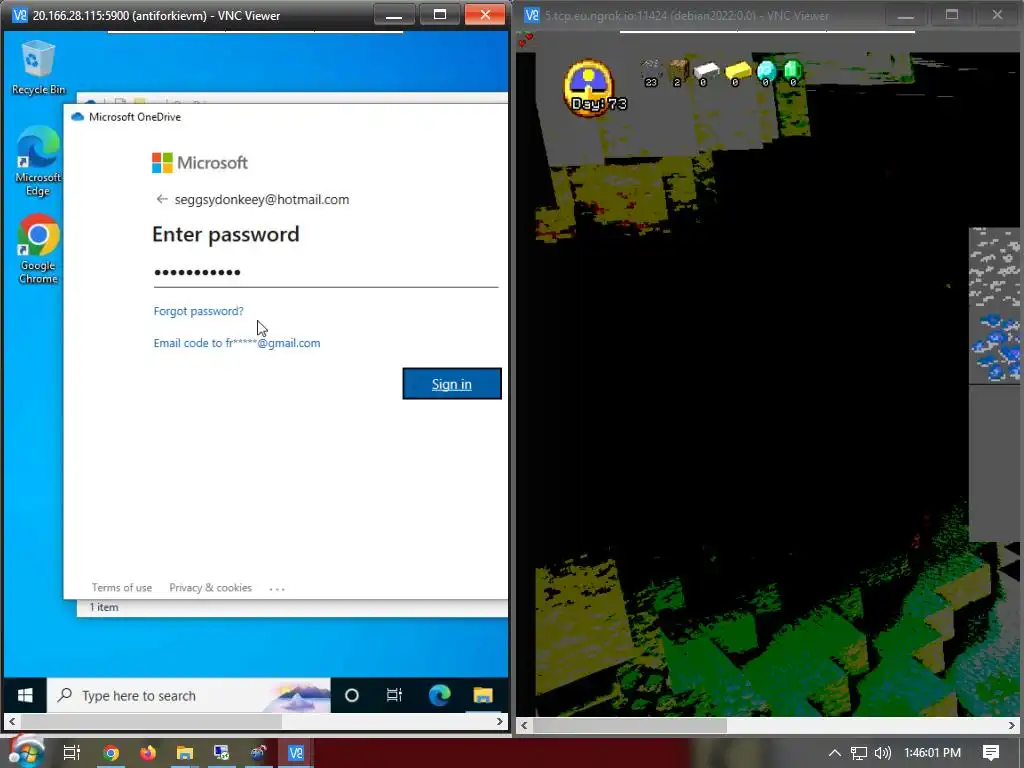This screenshot has height=768, width=1024.
Task: Click the Sign in button
Action: point(452,384)
